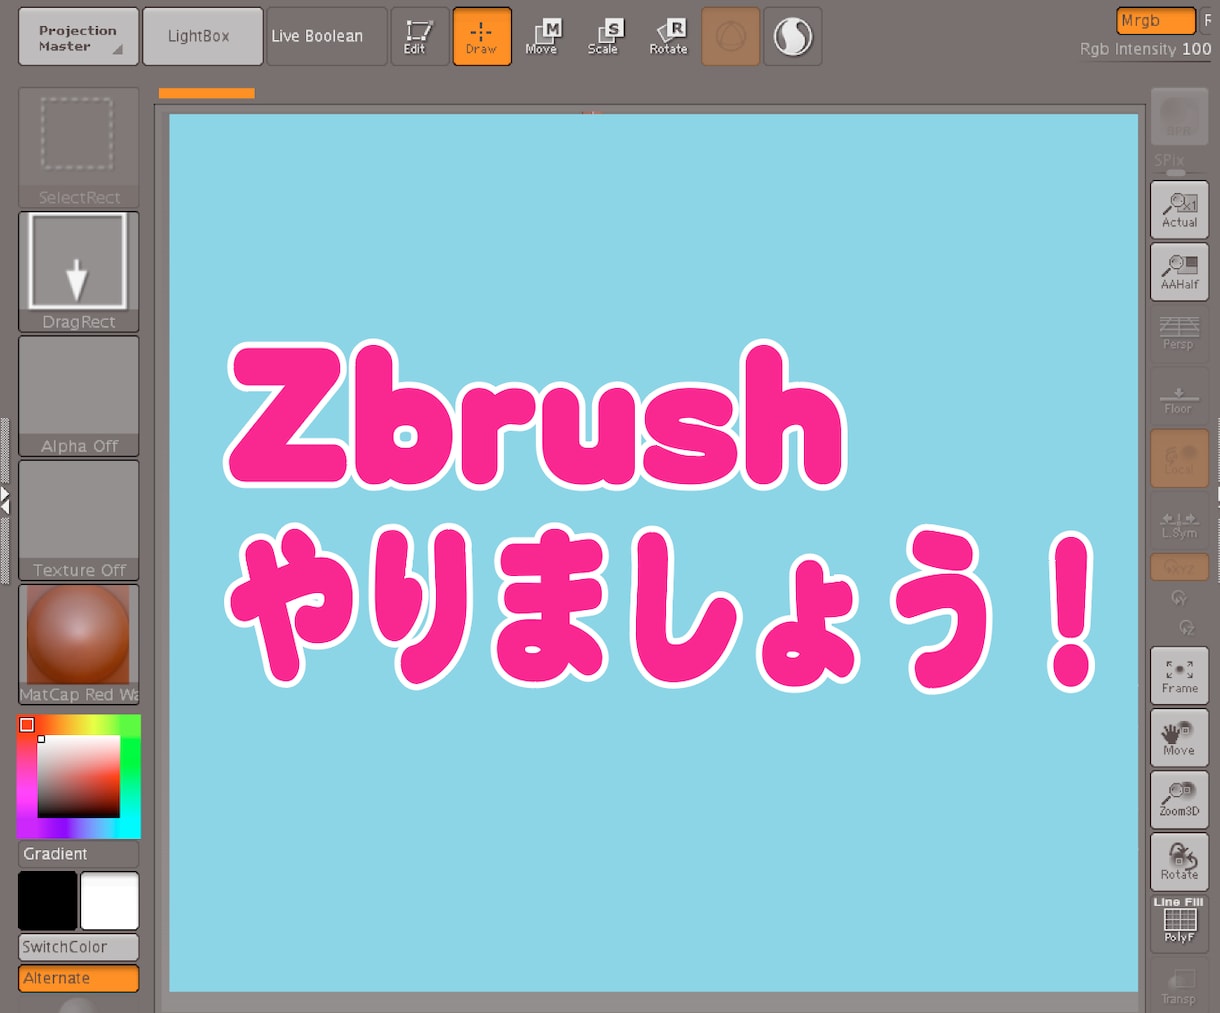Toggle PolyF Line Fill wireframe
This screenshot has width=1220, height=1013.
(x=1180, y=923)
